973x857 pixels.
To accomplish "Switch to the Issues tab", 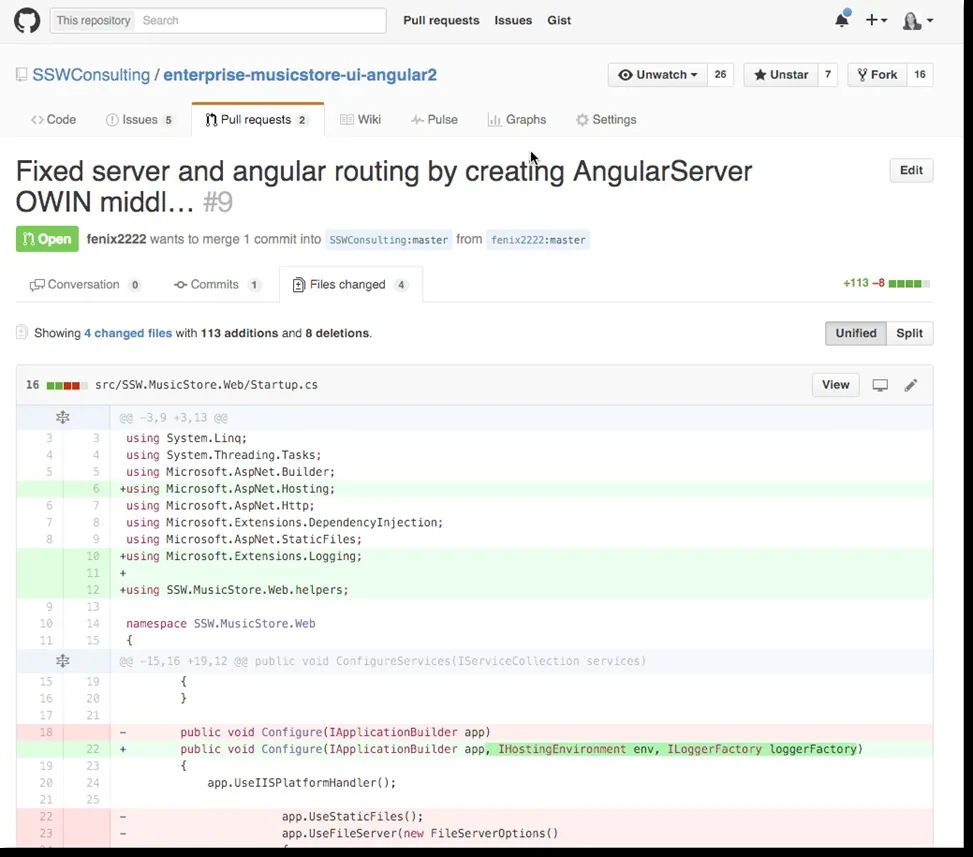I will point(140,120).
